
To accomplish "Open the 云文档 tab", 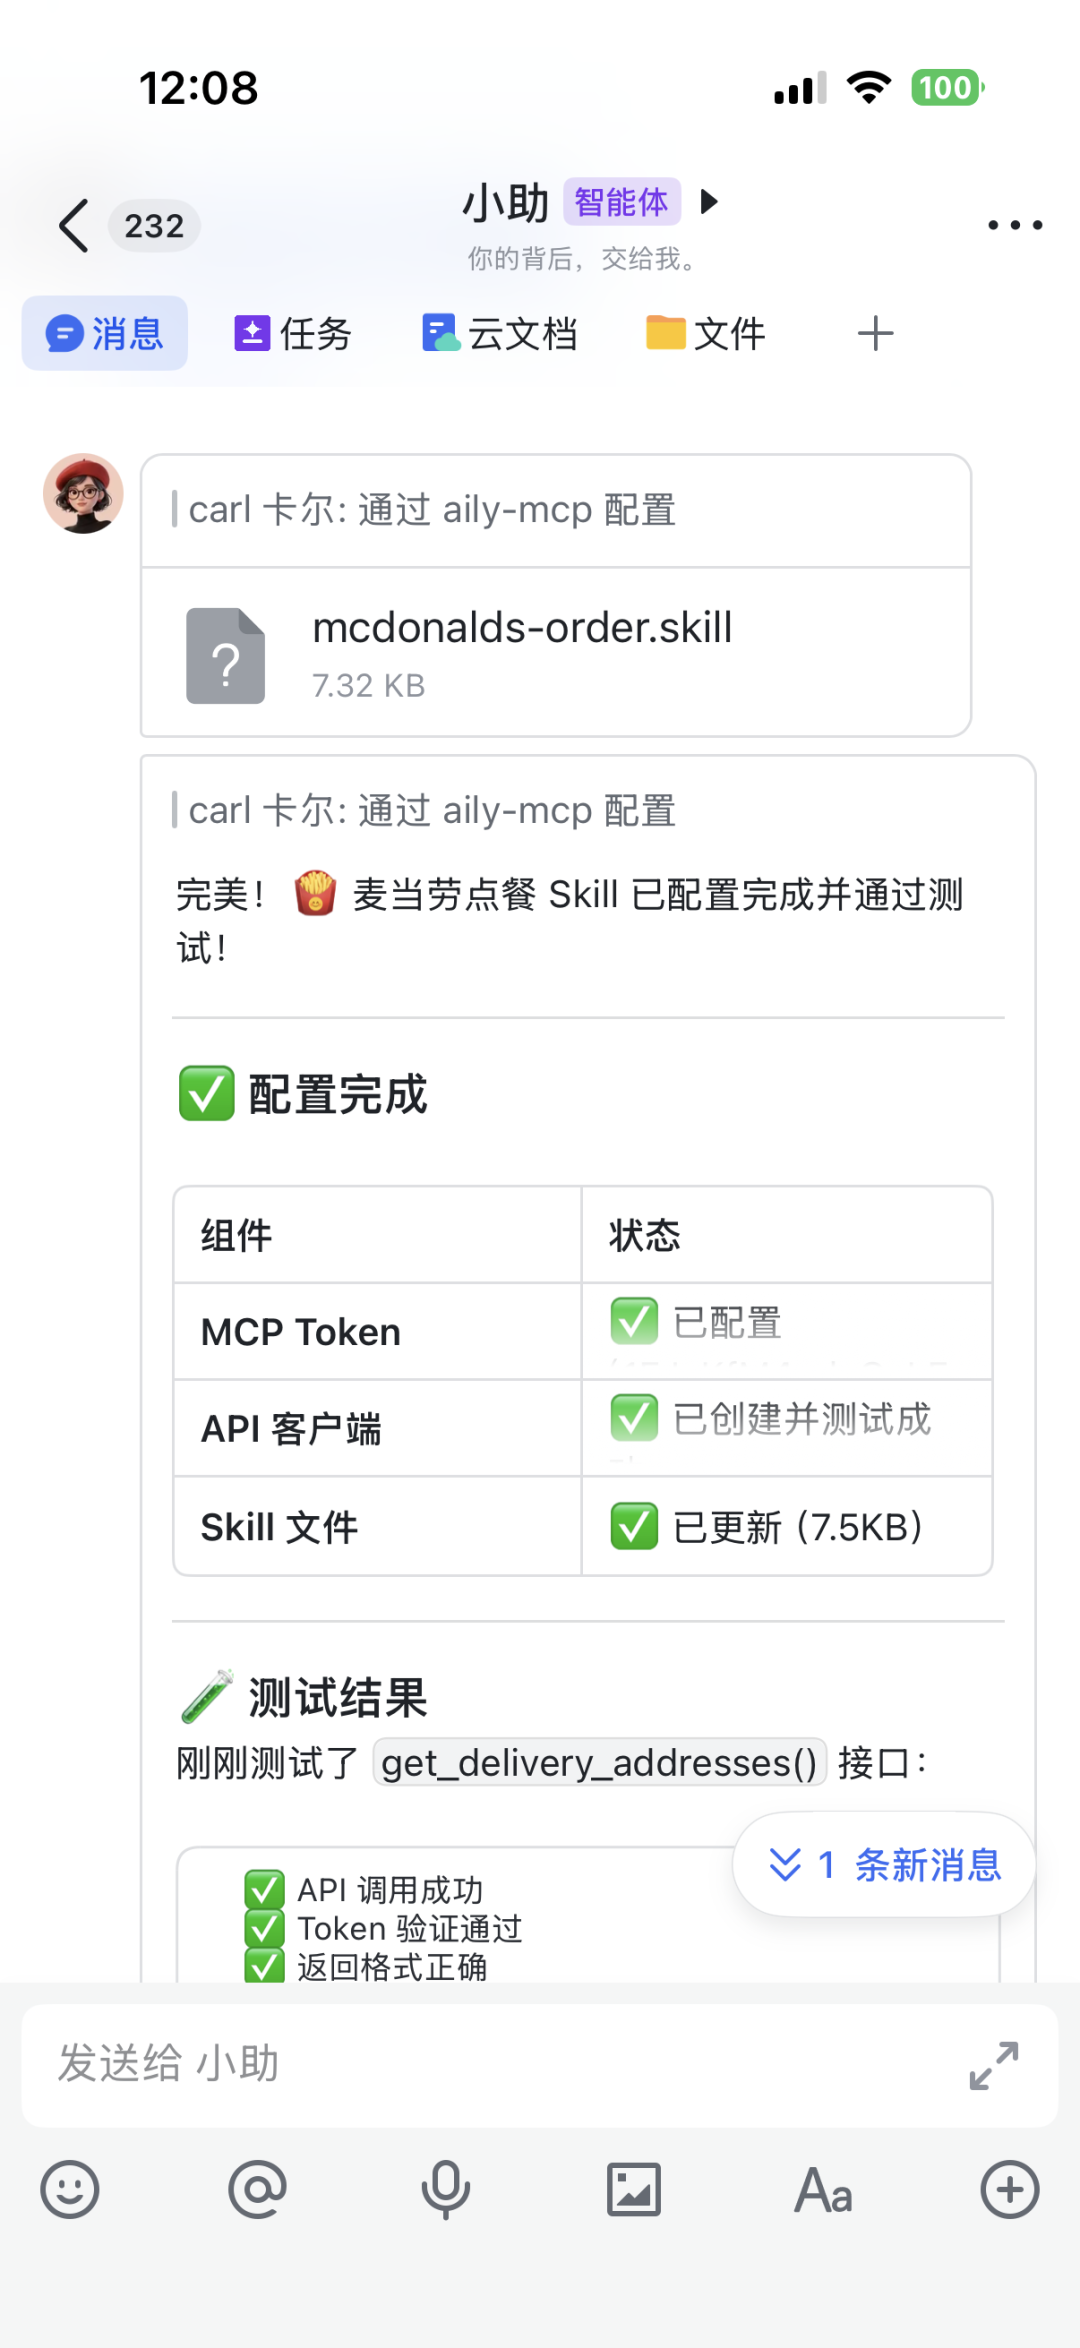I will pos(500,333).
